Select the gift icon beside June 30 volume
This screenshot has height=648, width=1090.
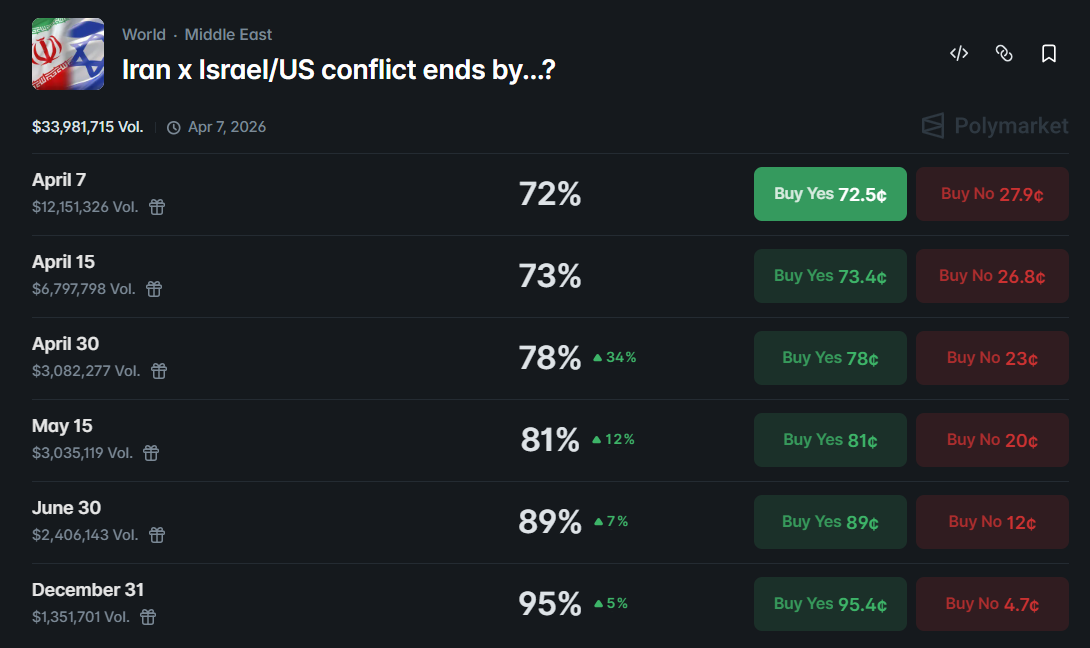point(156,535)
